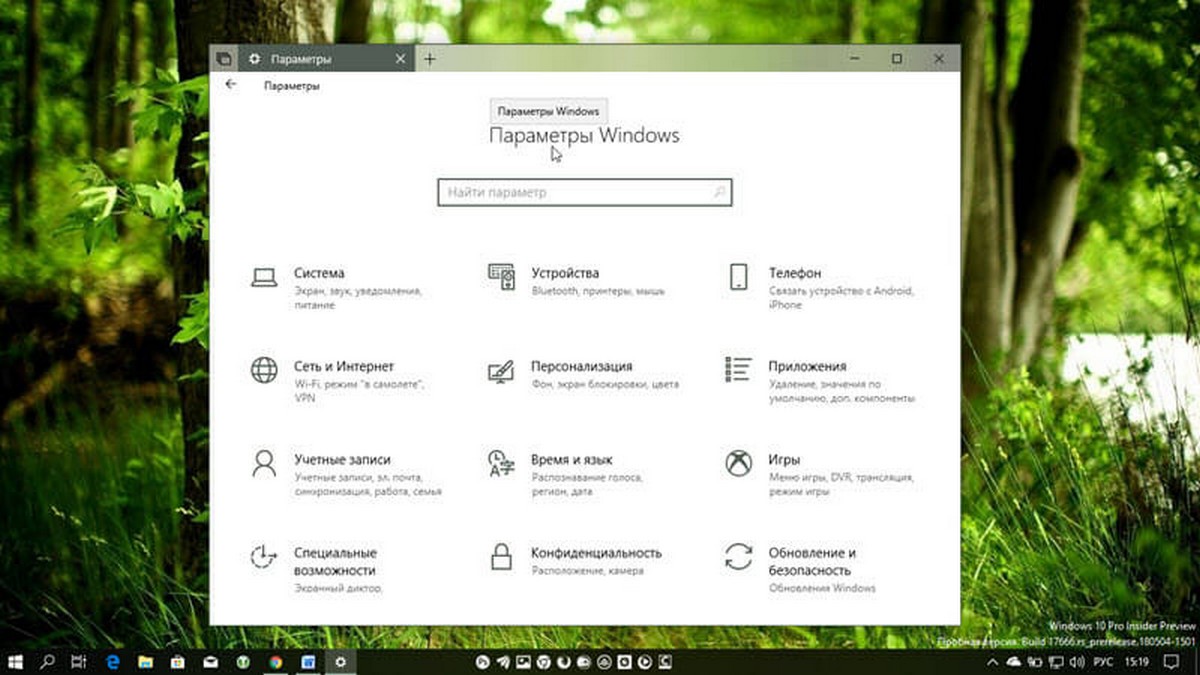Select the Параметры window tab
The image size is (1200, 675).
pos(324,59)
